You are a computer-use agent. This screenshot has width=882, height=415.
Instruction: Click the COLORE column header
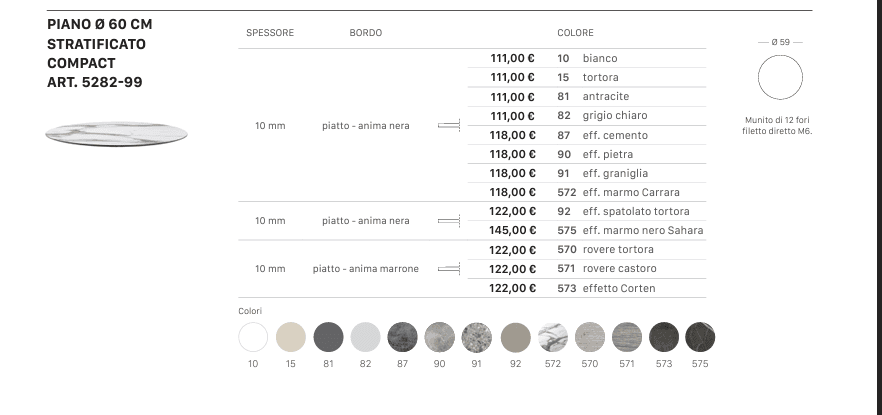click(x=576, y=33)
